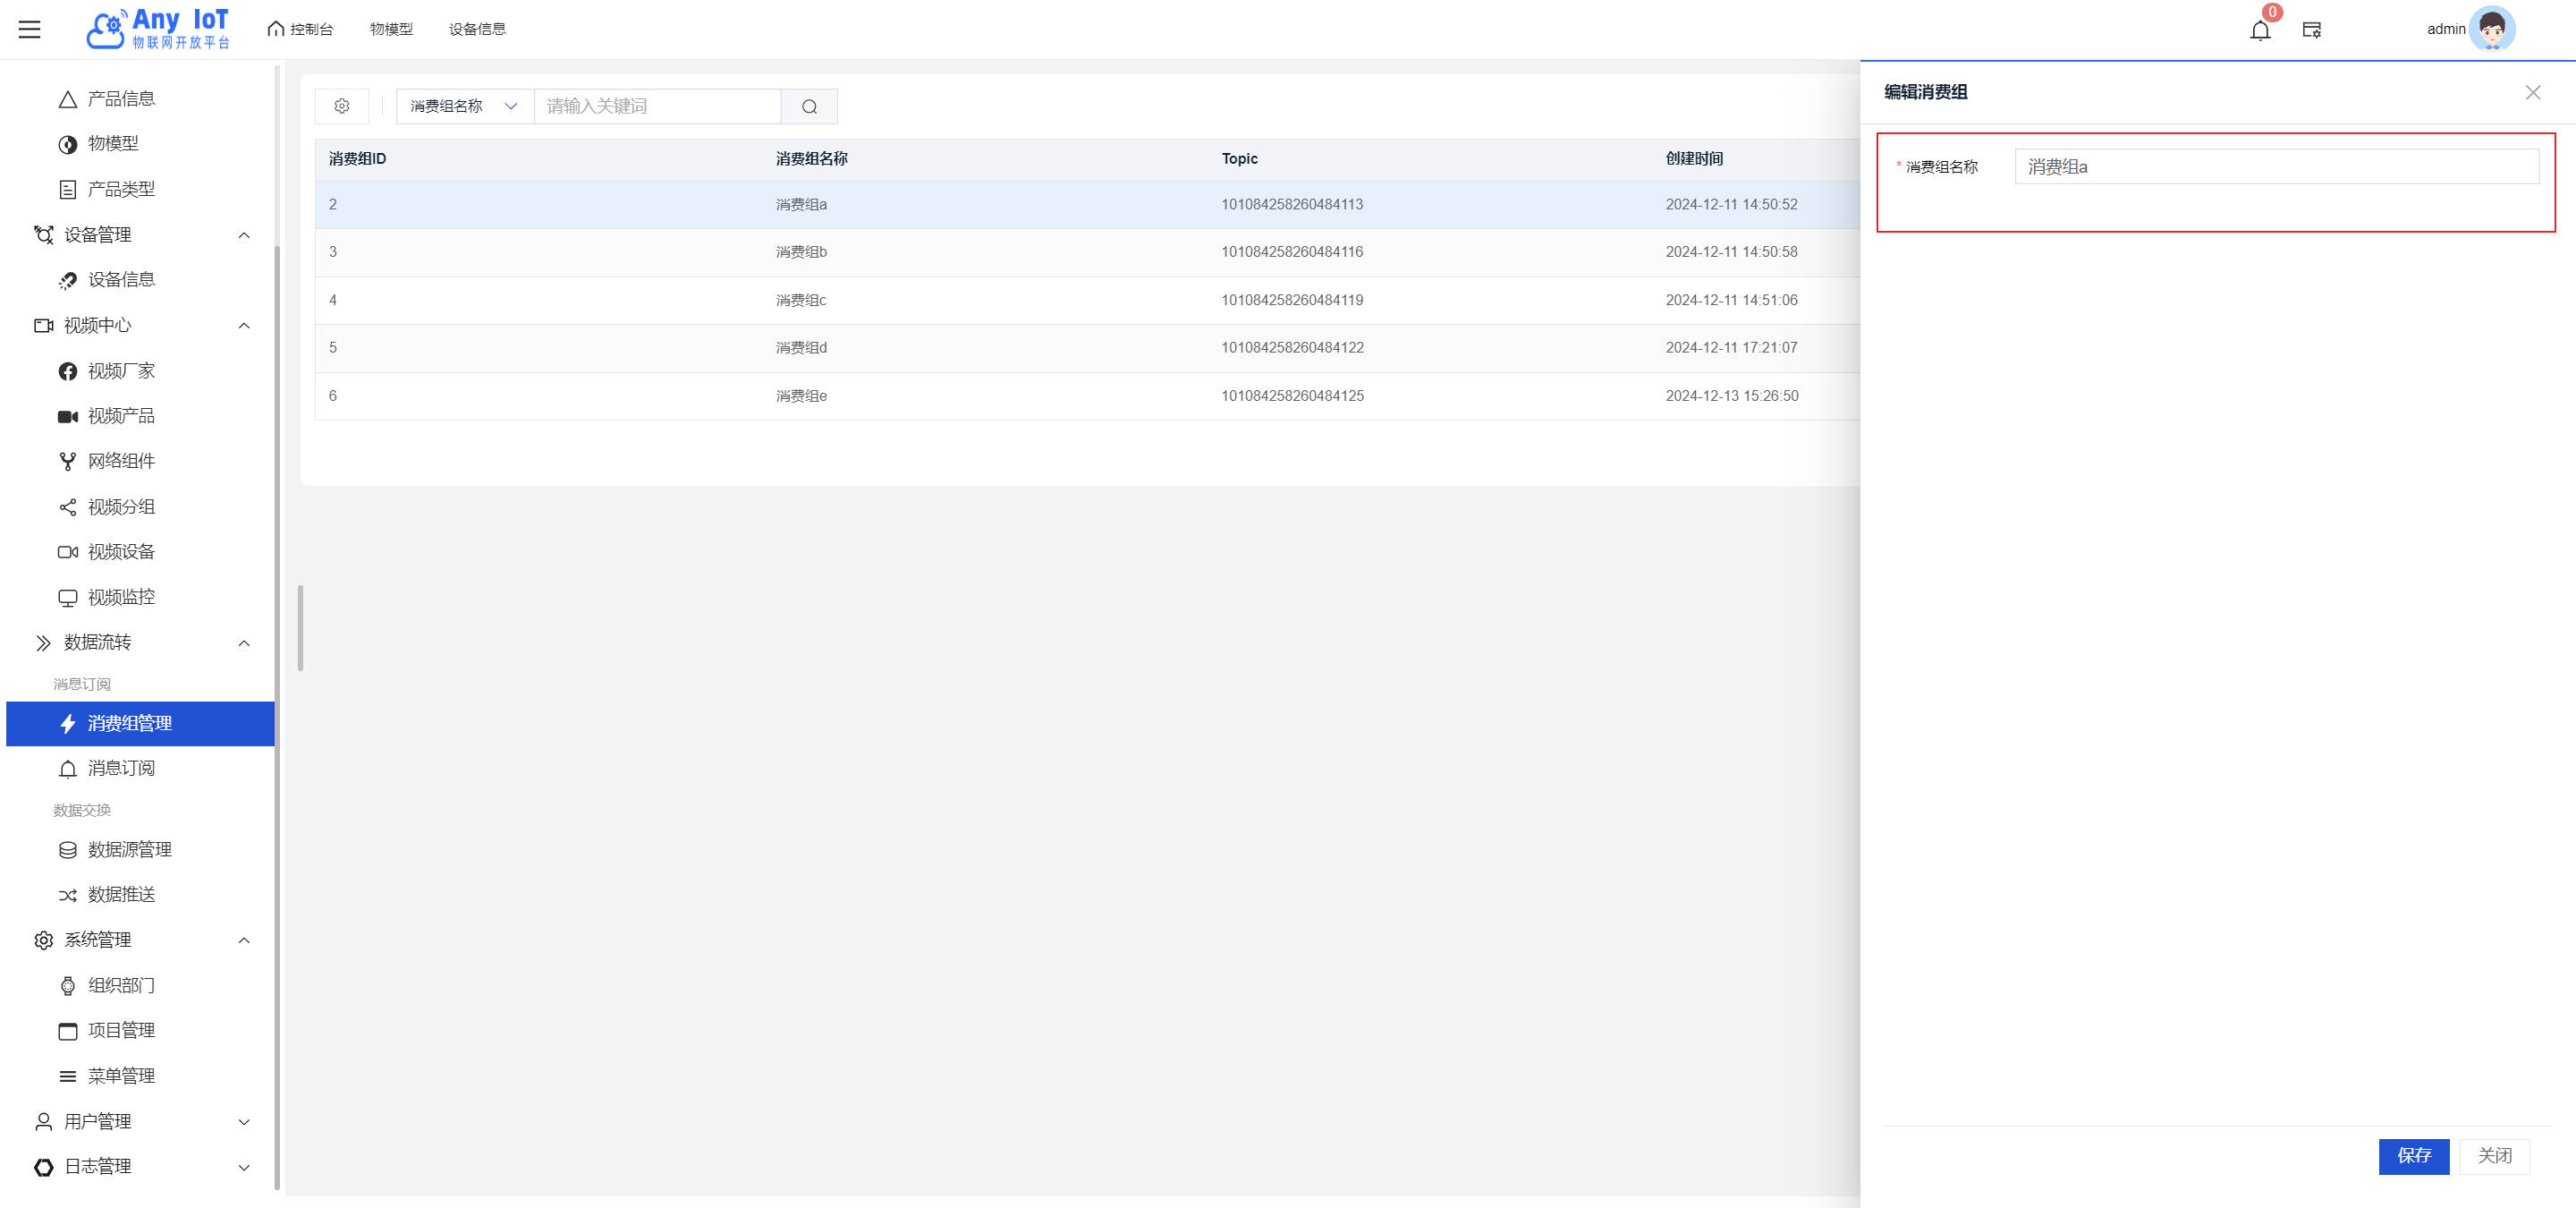2576x1208 pixels.
Task: Open 数据源管理 sidebar item
Action: [129, 849]
